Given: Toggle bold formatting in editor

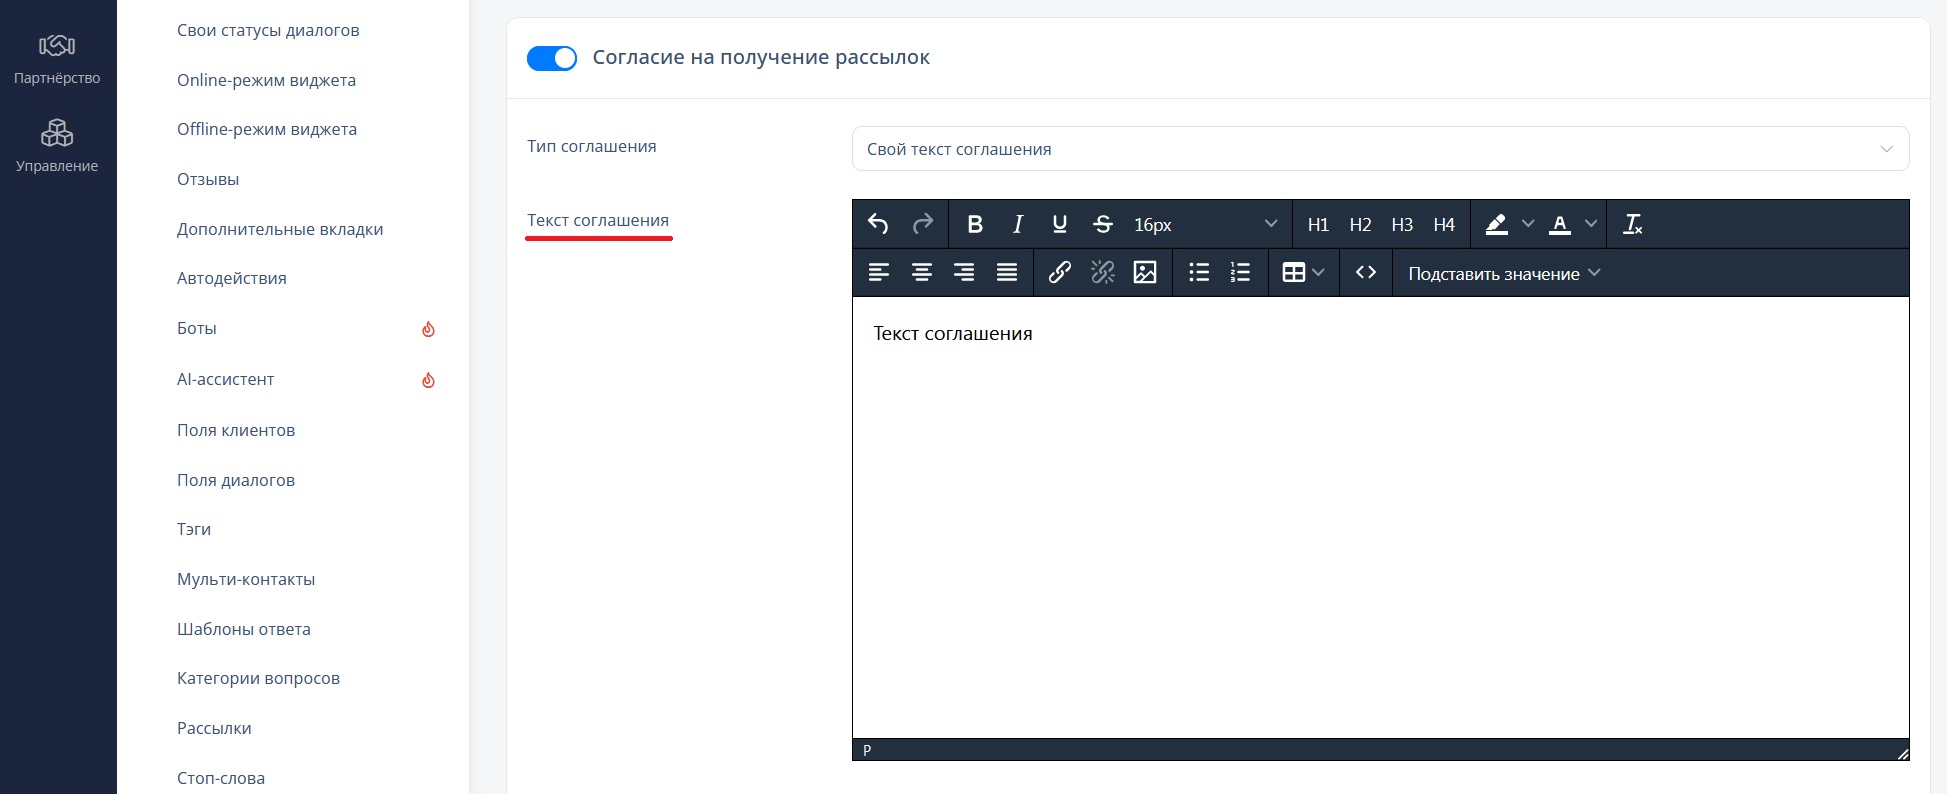Looking at the screenshot, I should tap(975, 224).
